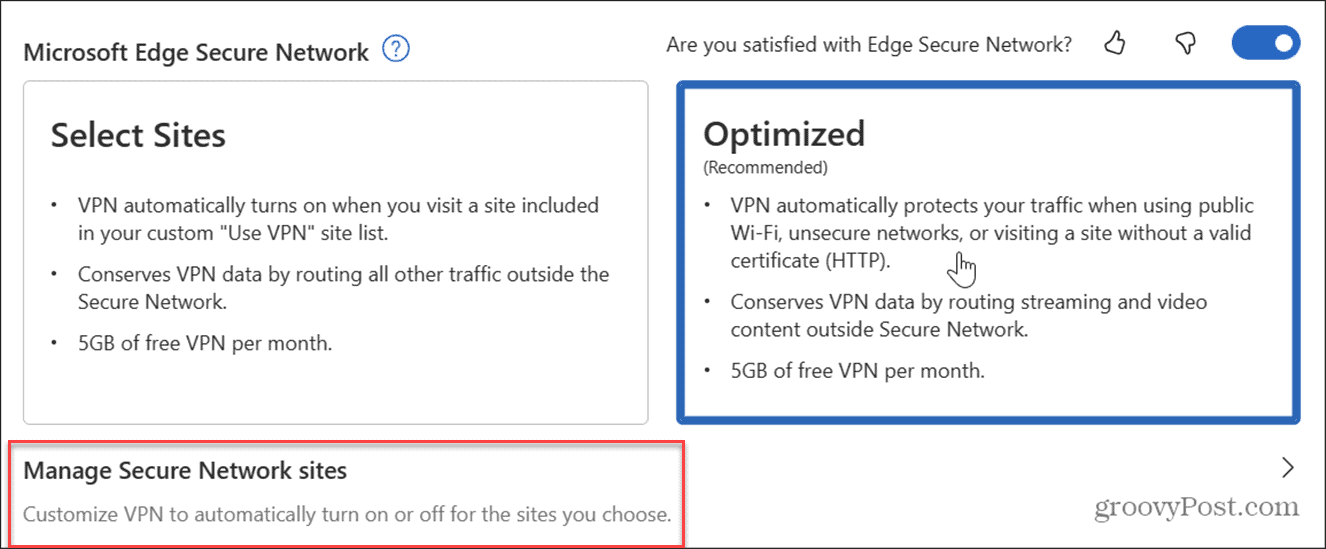Screen dimensions: 1326x549
Task: Click the 'Are you satisfied with Edge Secure Network?' text
Action: pos(869,45)
